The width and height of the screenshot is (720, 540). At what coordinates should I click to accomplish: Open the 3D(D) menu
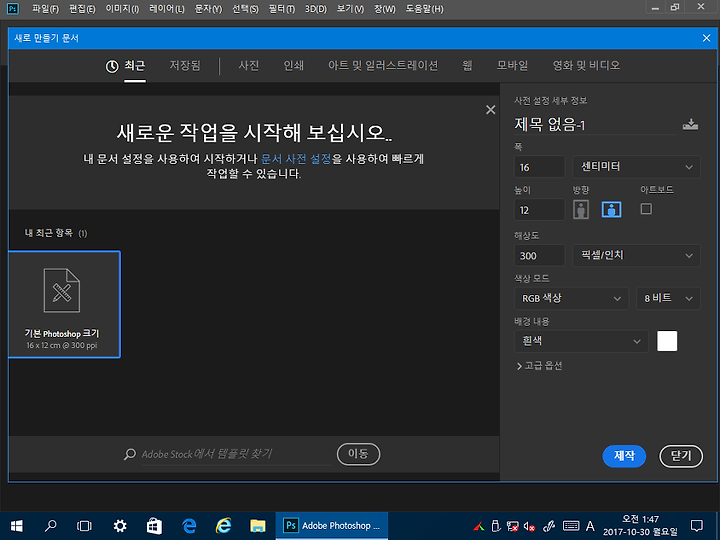click(316, 9)
